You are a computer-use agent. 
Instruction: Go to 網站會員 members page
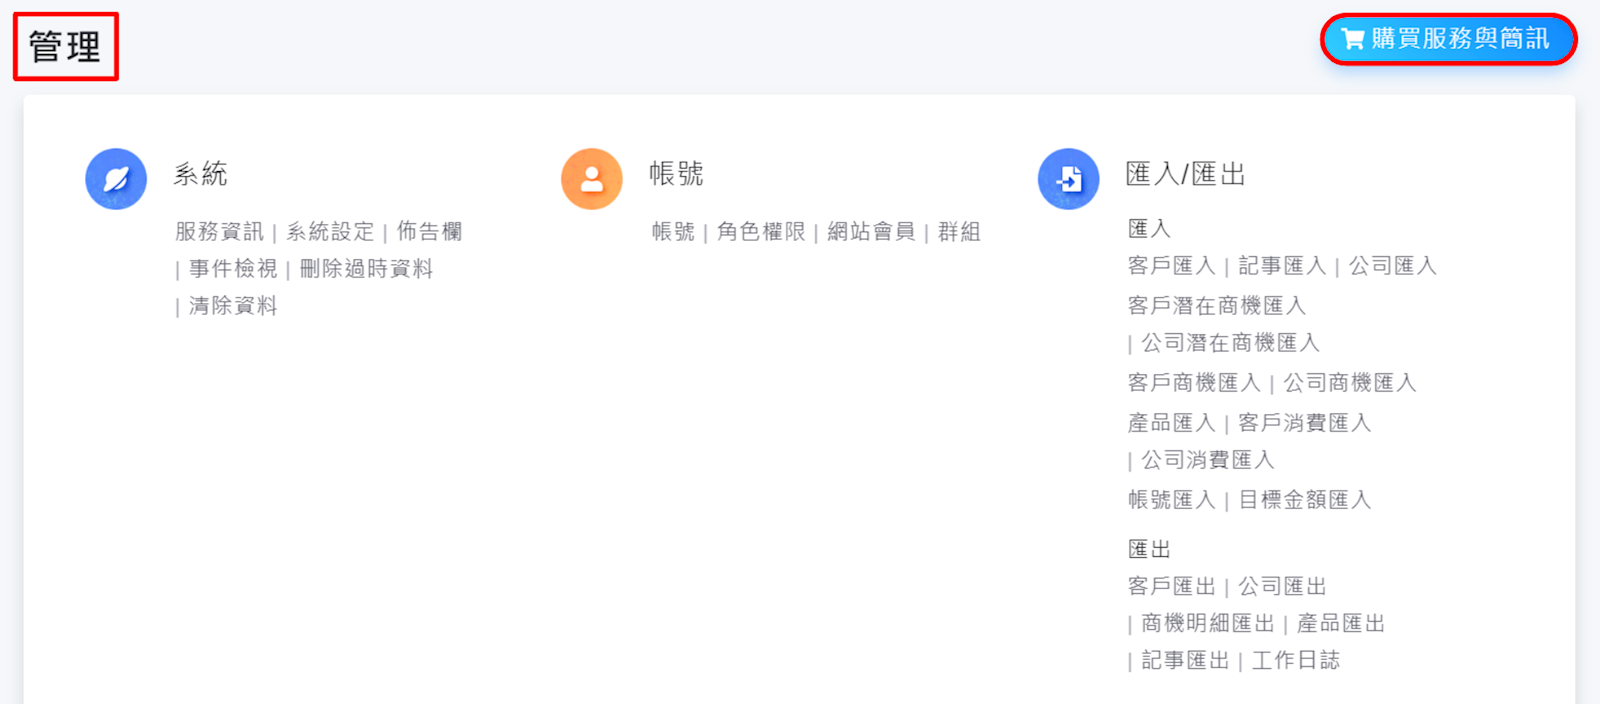(x=871, y=232)
